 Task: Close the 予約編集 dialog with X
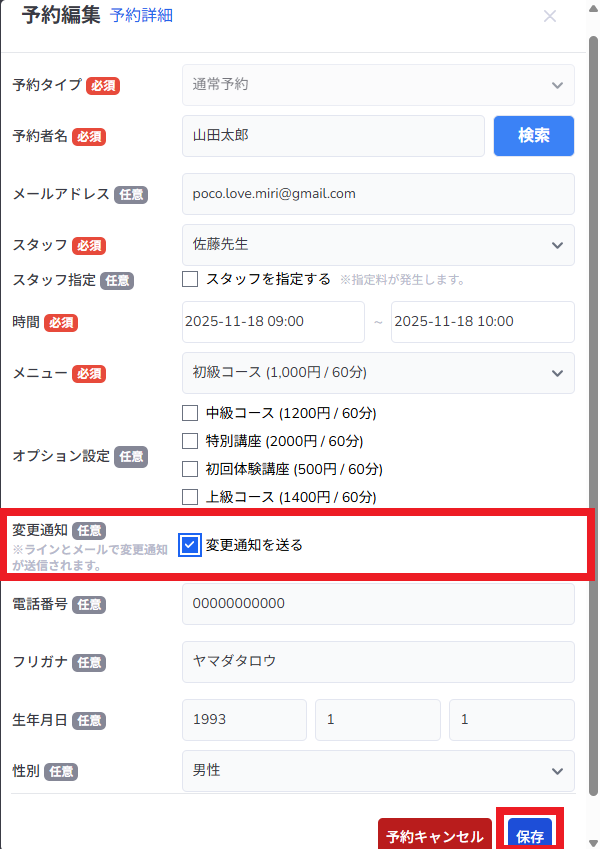click(x=549, y=16)
